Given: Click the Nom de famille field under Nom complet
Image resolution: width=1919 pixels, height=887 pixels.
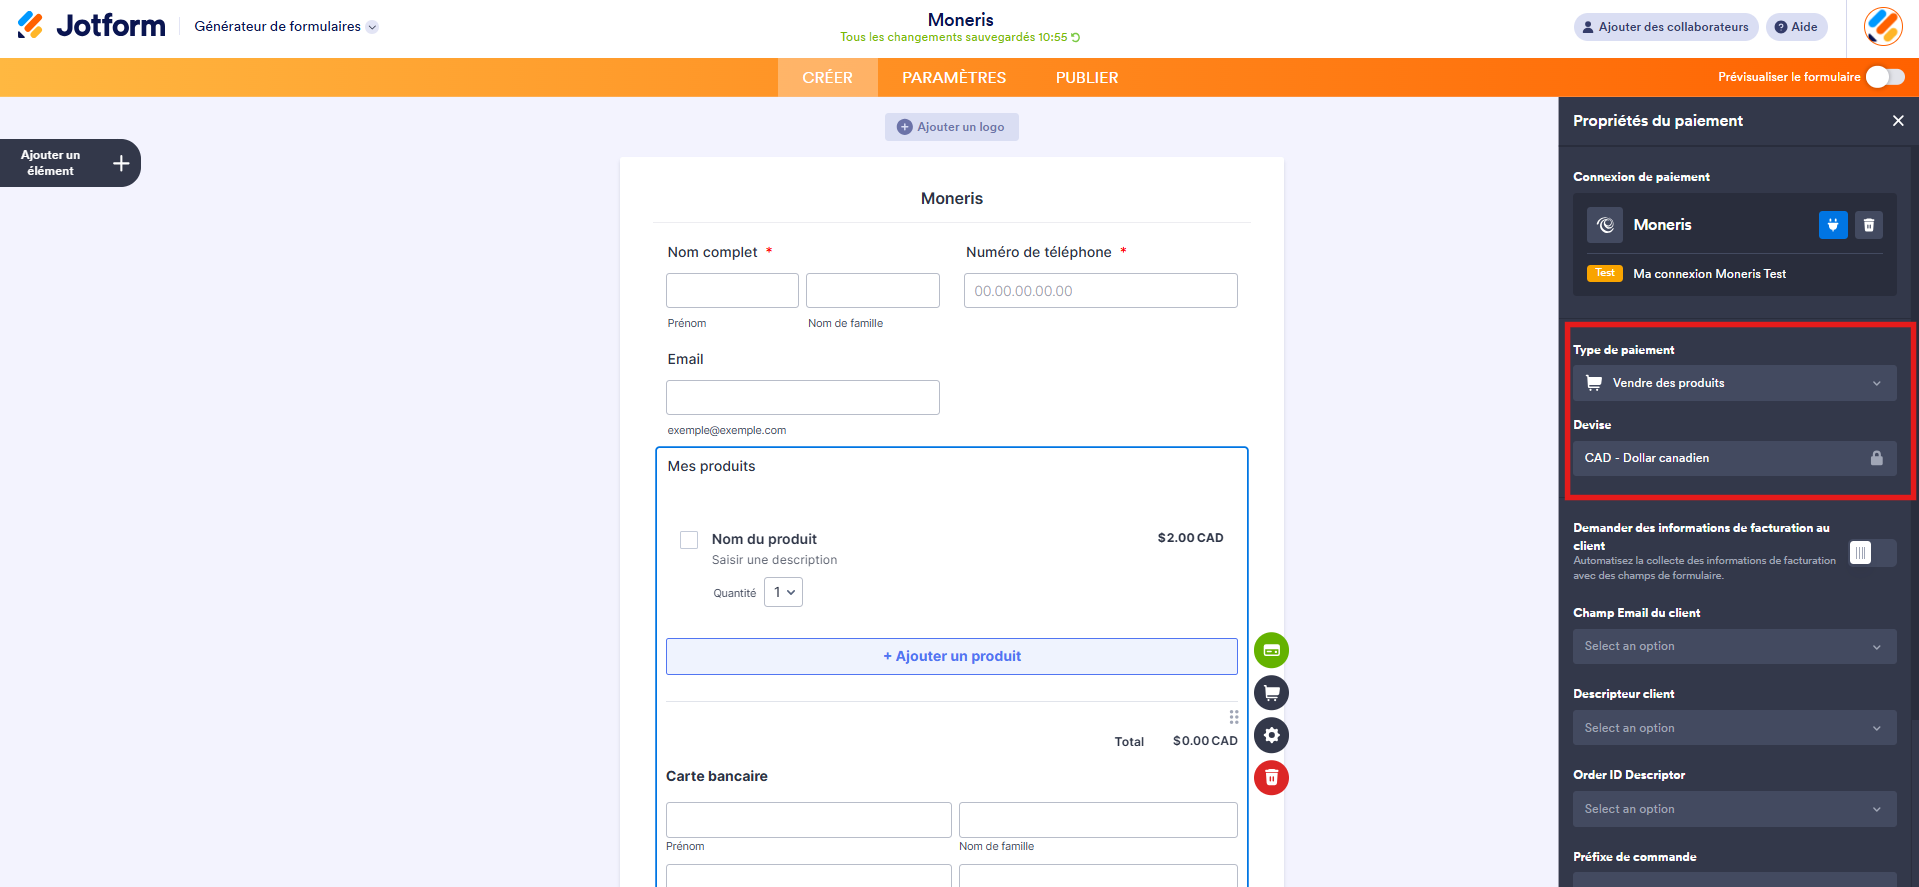Looking at the screenshot, I should [873, 291].
